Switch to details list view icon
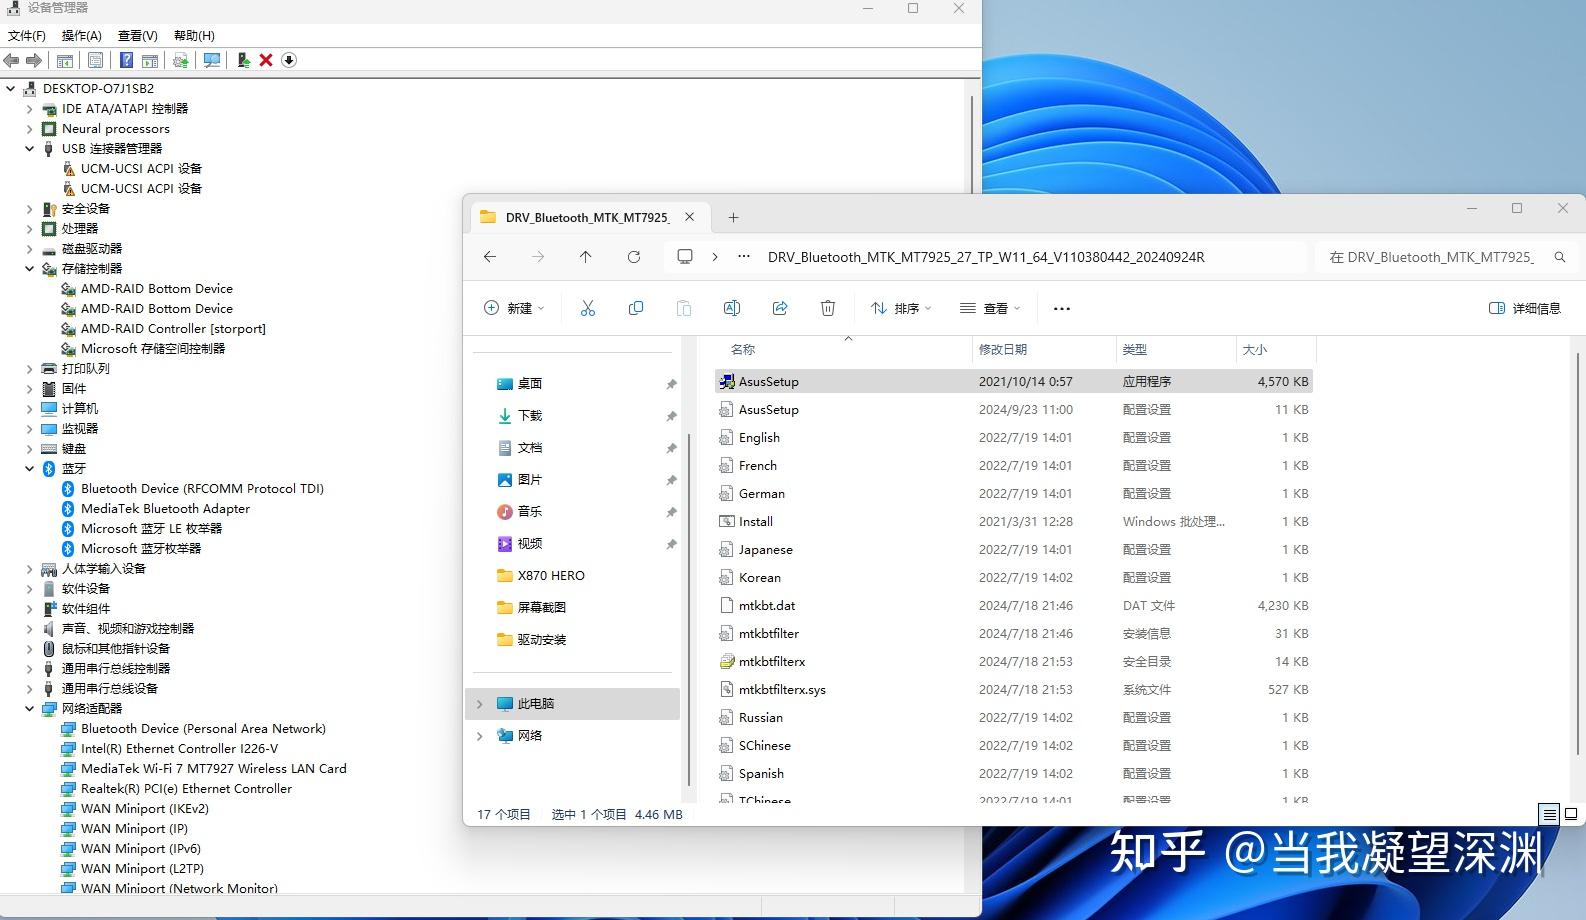Screen dimensions: 1586x920 (x=1549, y=814)
